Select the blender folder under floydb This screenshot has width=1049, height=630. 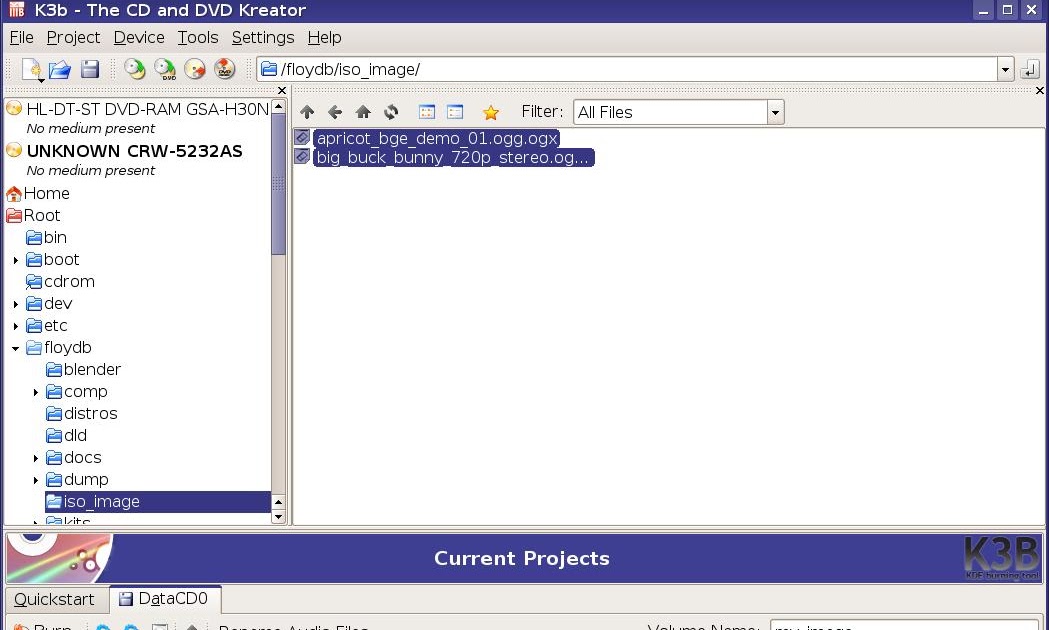click(x=92, y=370)
